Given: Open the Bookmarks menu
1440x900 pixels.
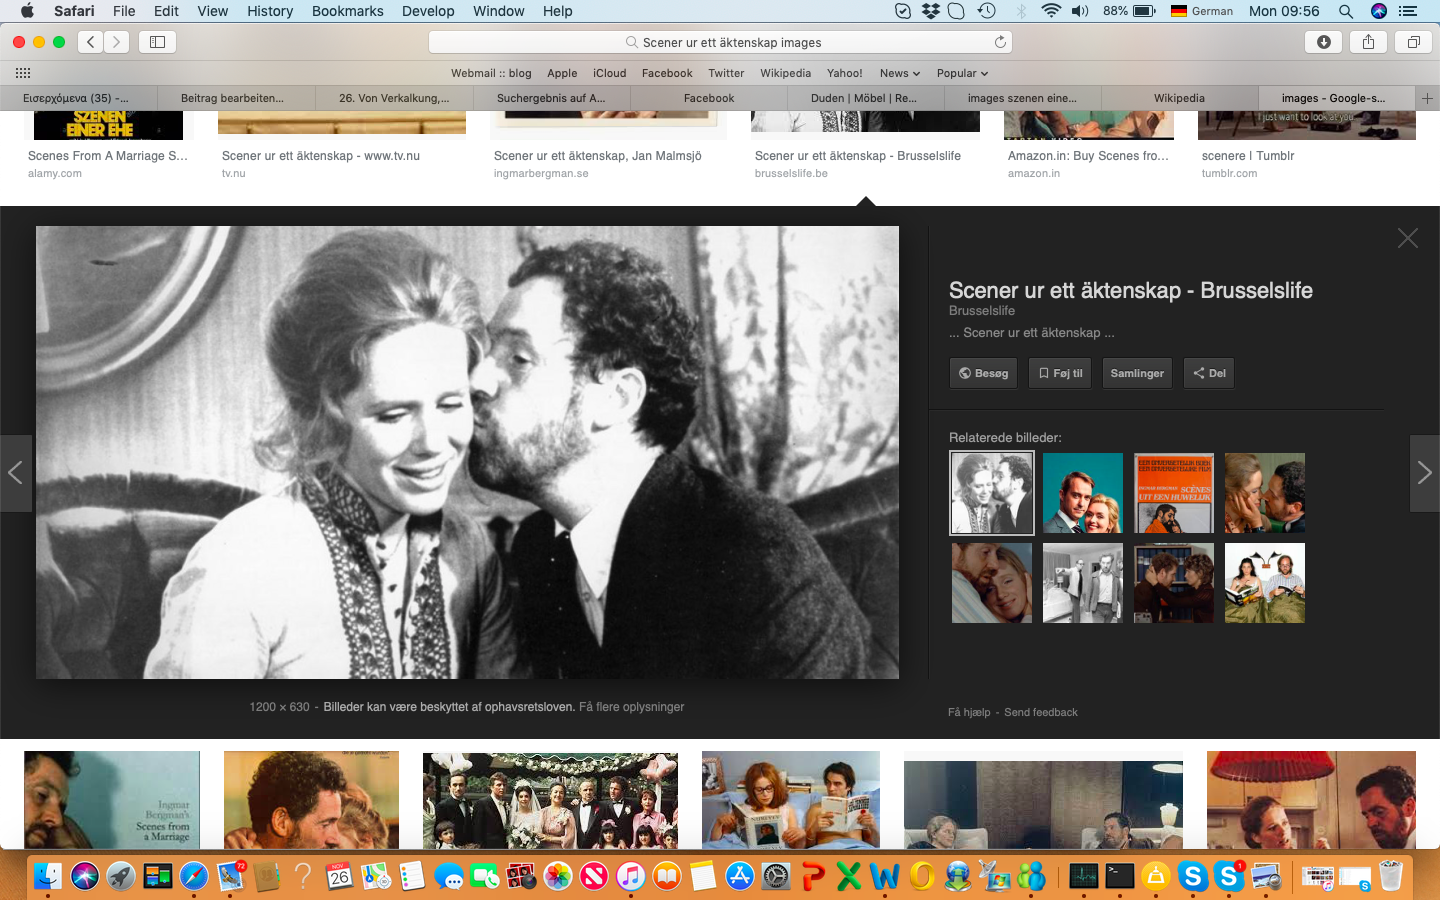Looking at the screenshot, I should (x=347, y=11).
